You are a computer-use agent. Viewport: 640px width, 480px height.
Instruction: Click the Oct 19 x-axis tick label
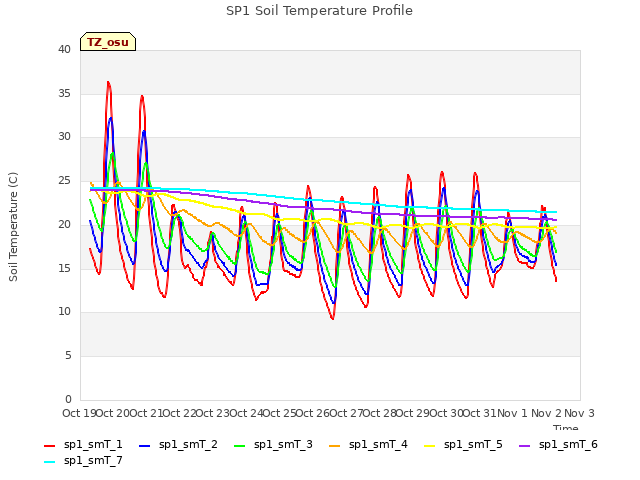[79, 413]
